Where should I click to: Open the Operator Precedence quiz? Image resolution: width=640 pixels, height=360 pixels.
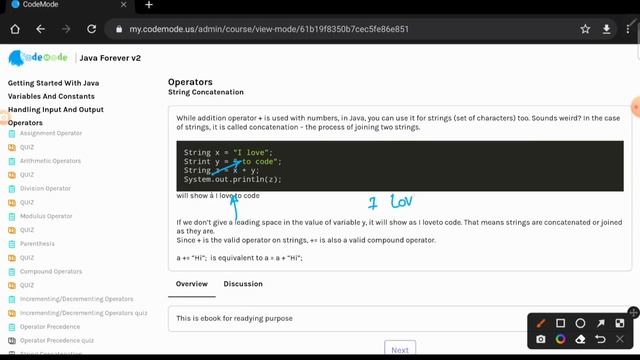[x=57, y=340]
